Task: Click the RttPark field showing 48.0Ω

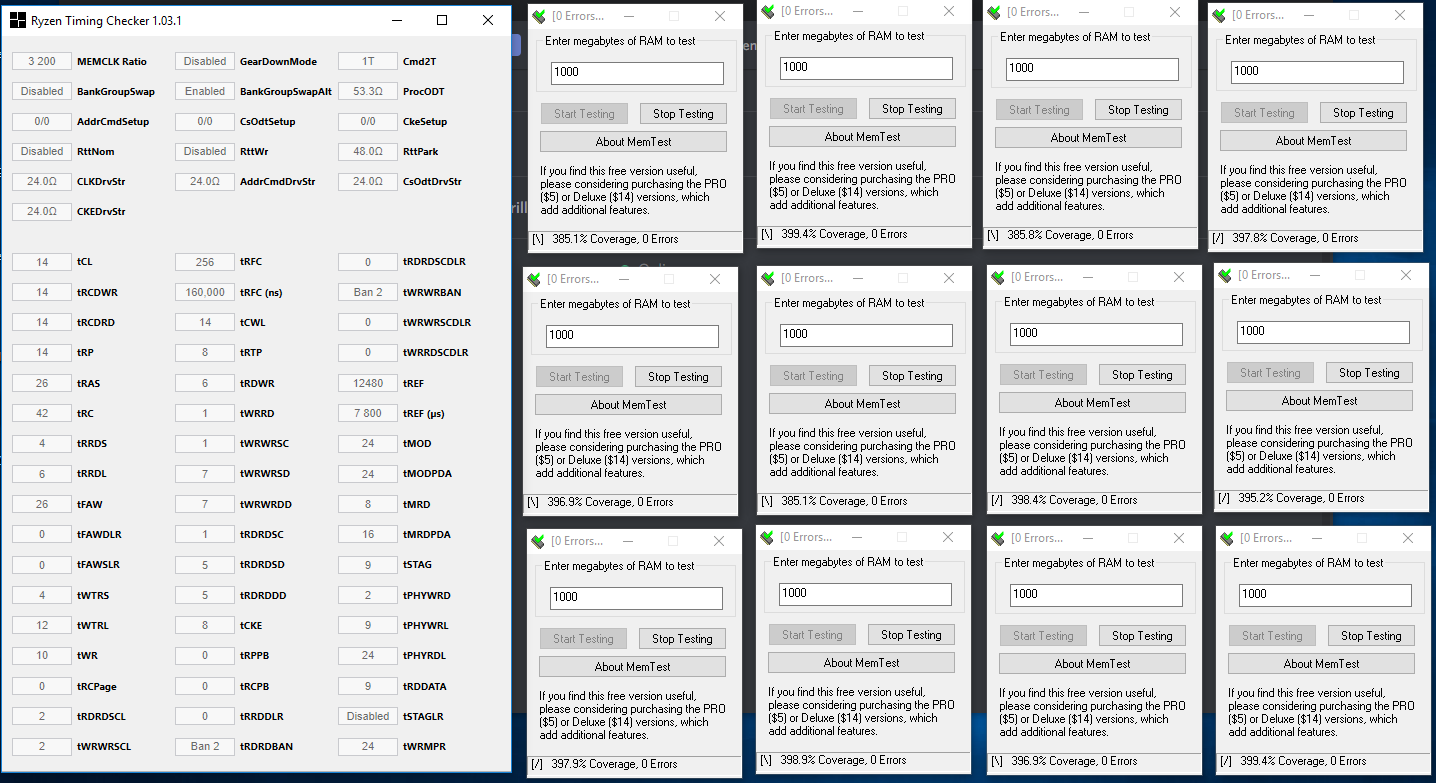Action: (368, 151)
